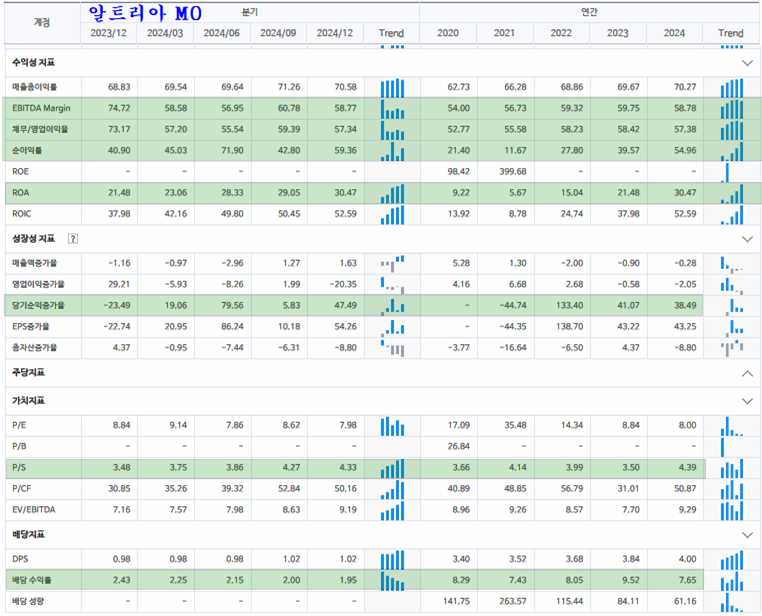762x616 pixels.
Task: Select the 배당 성향 row label
Action: (x=28, y=601)
